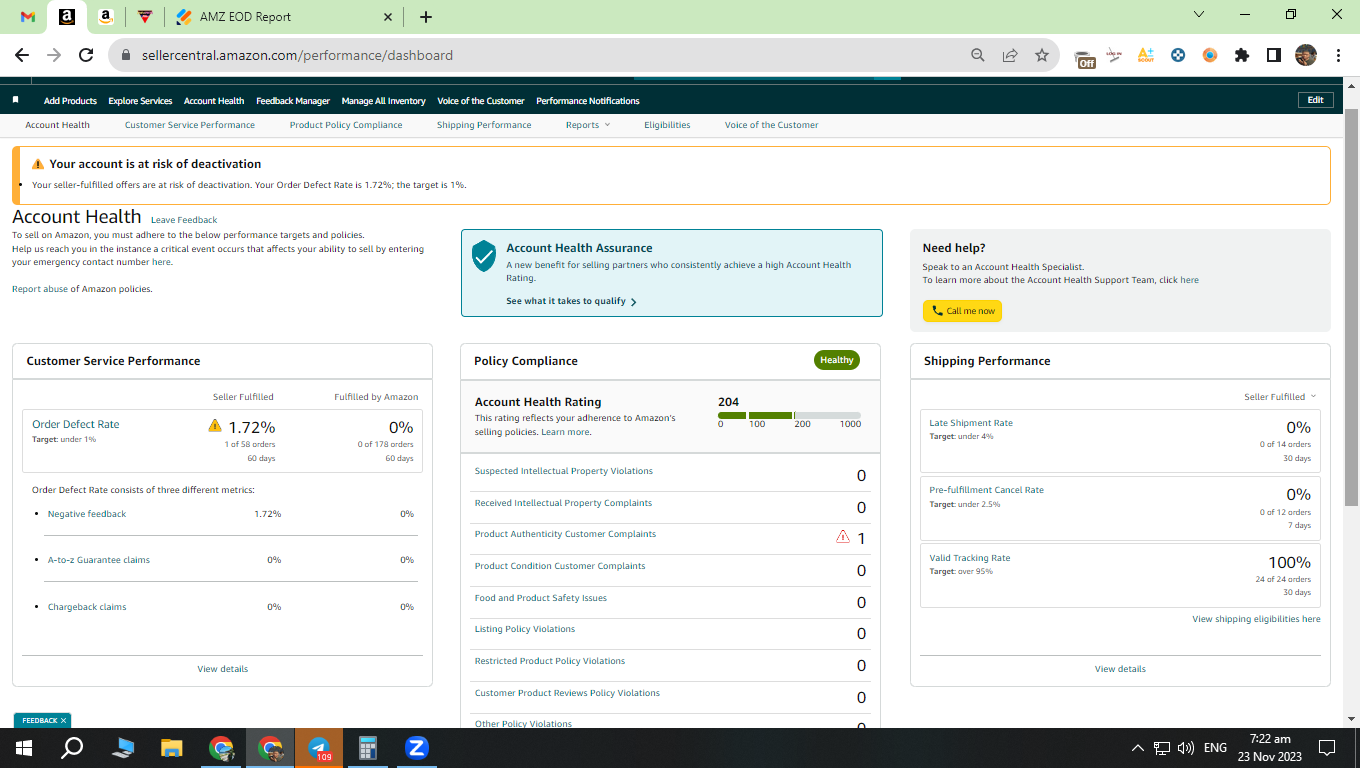Go to Manage All Inventory
Image resolution: width=1360 pixels, height=768 pixels.
point(383,101)
